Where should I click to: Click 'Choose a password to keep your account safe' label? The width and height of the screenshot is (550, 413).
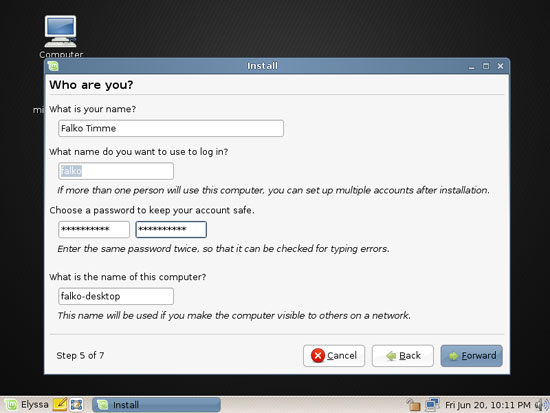pos(152,210)
